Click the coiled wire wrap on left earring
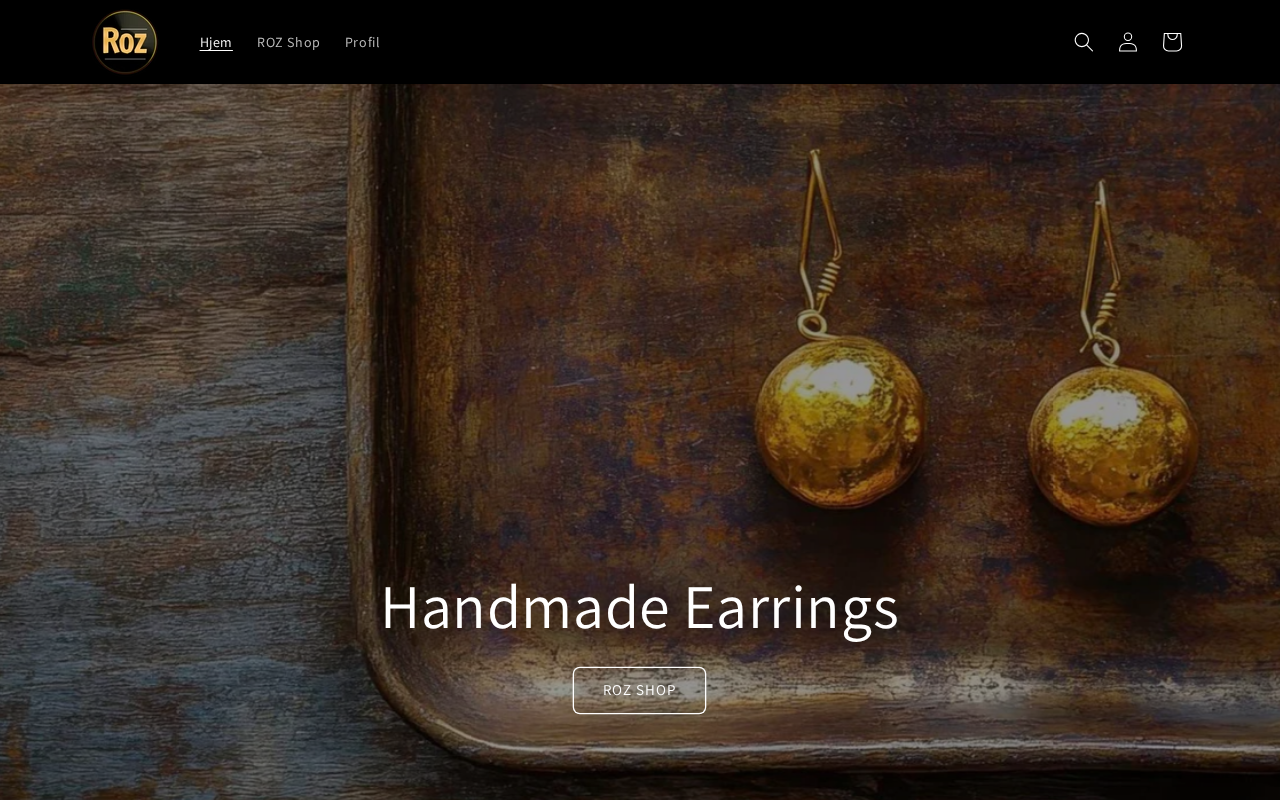 tap(822, 289)
